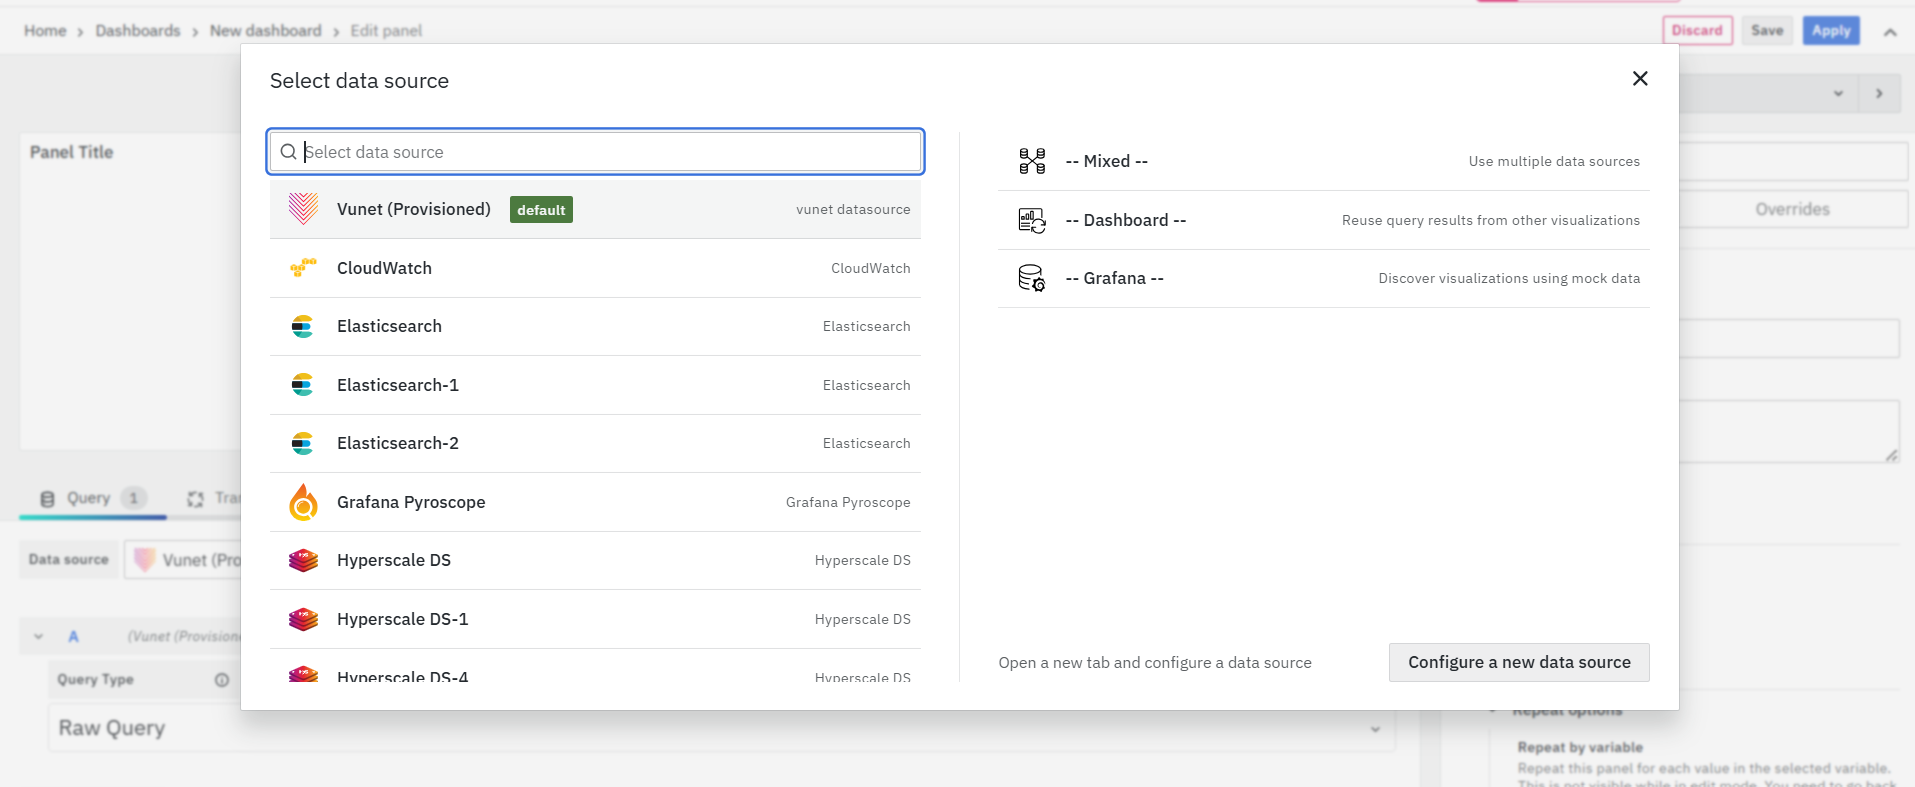Click the Vunet logo icon in list
Screen dimensions: 1915x787
point(303,209)
